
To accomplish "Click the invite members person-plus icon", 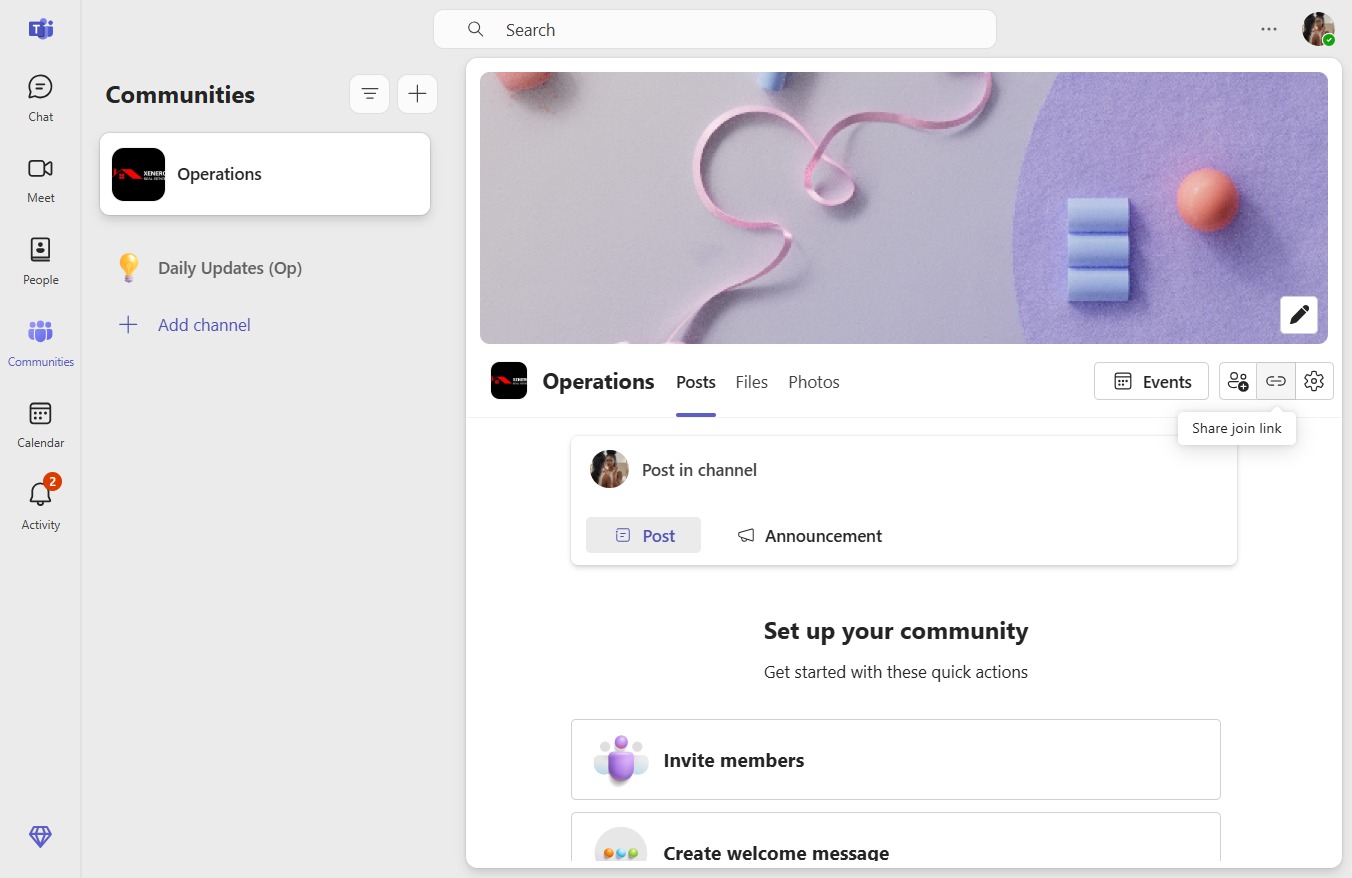I will click(x=1238, y=381).
